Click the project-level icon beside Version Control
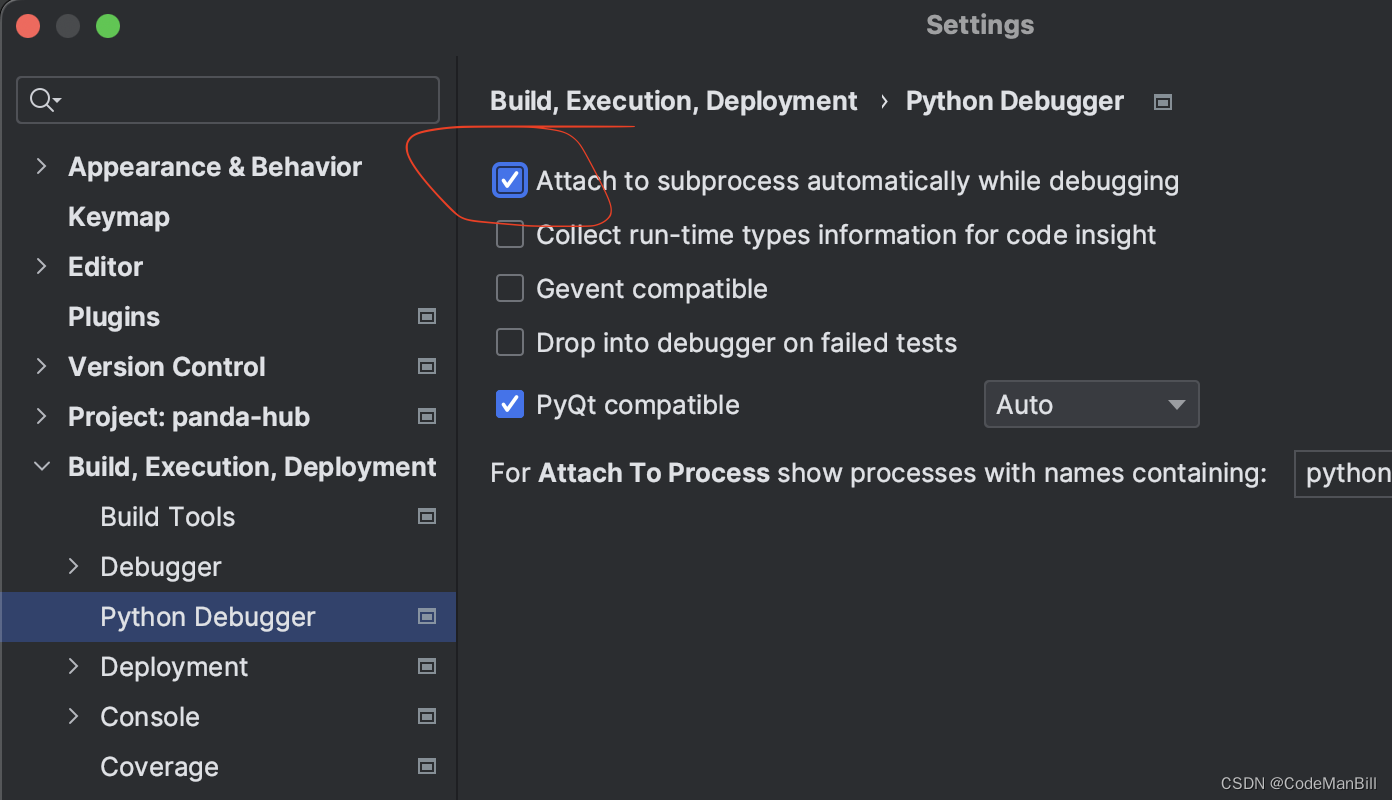1392x800 pixels. pyautogui.click(x=427, y=367)
